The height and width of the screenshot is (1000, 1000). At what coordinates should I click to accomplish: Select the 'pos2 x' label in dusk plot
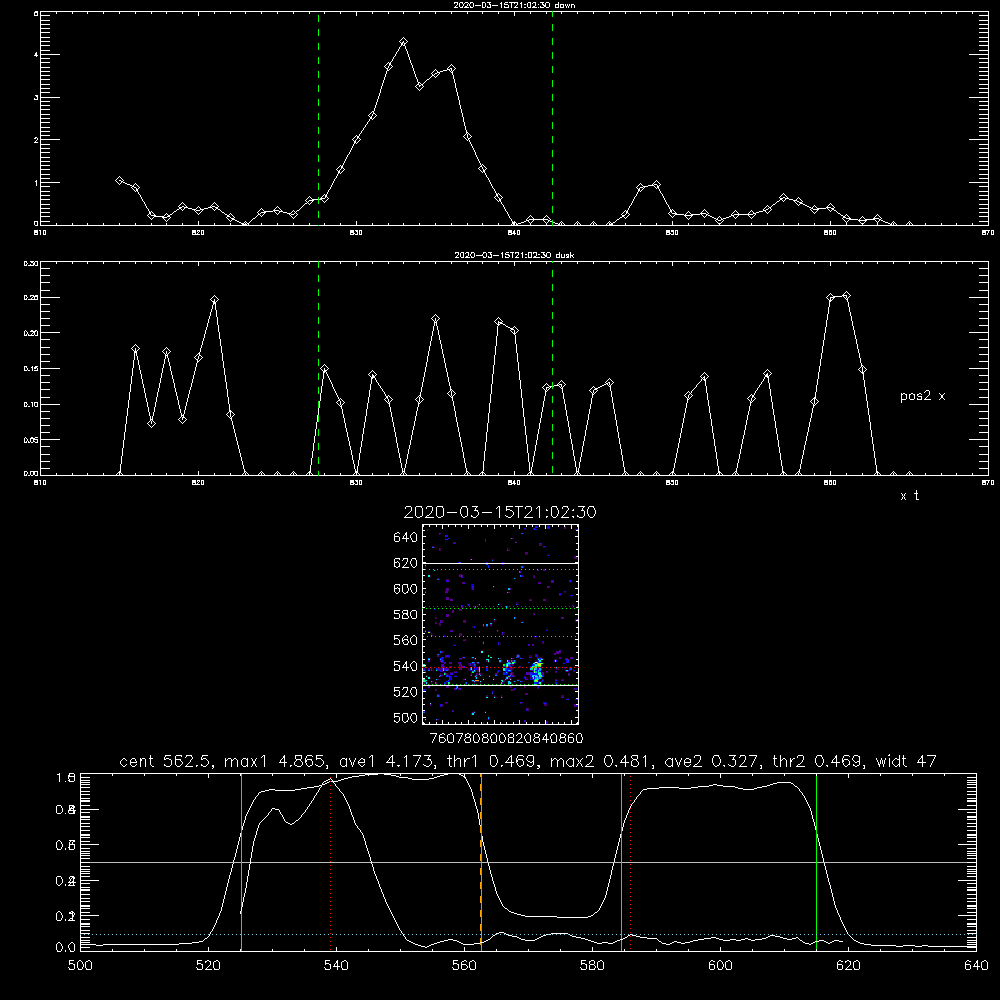tap(922, 396)
